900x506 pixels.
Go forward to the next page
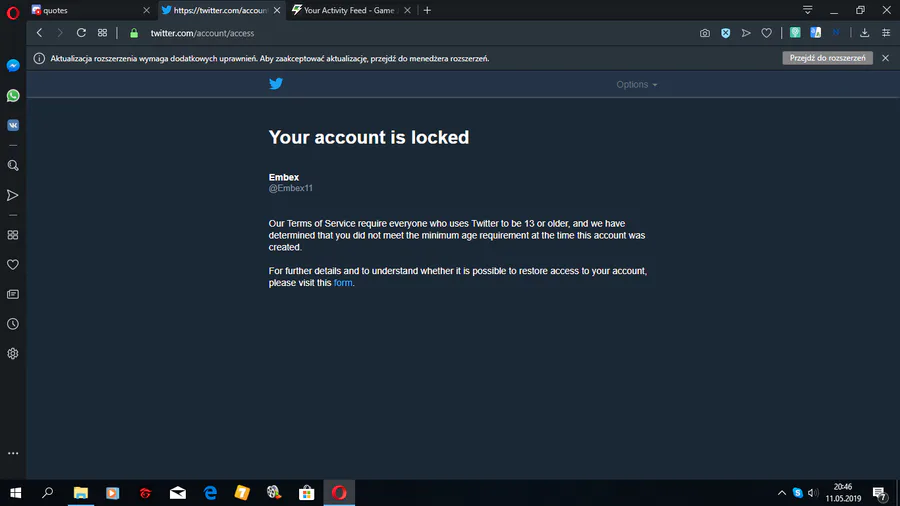(x=60, y=33)
